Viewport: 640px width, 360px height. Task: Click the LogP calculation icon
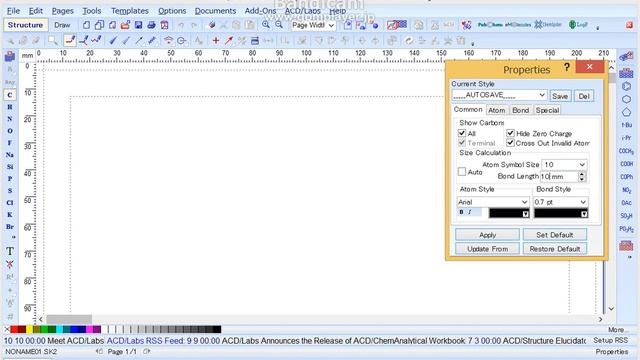tap(578, 25)
